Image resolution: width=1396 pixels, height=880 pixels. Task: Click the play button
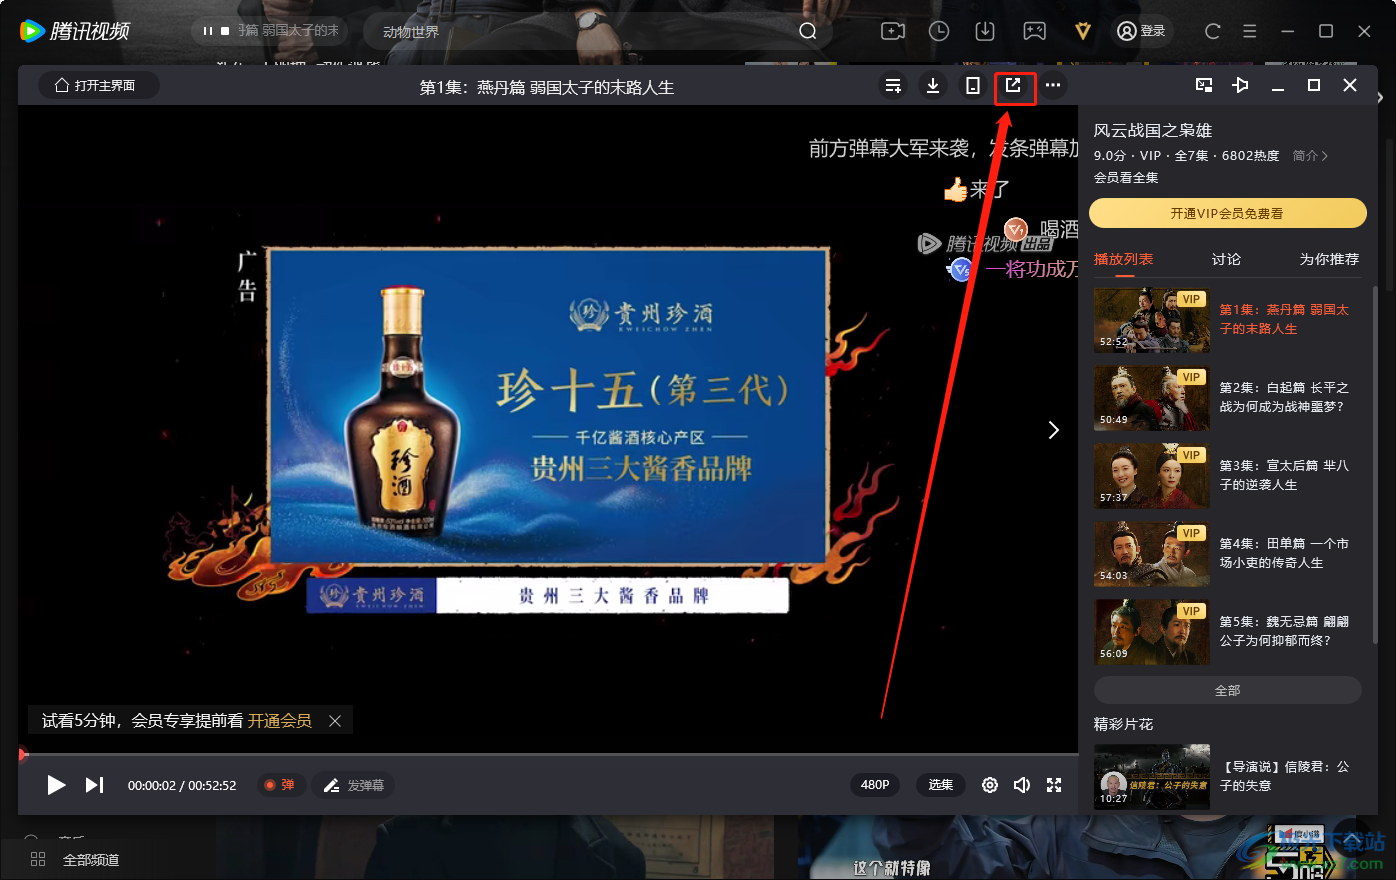tap(56, 785)
